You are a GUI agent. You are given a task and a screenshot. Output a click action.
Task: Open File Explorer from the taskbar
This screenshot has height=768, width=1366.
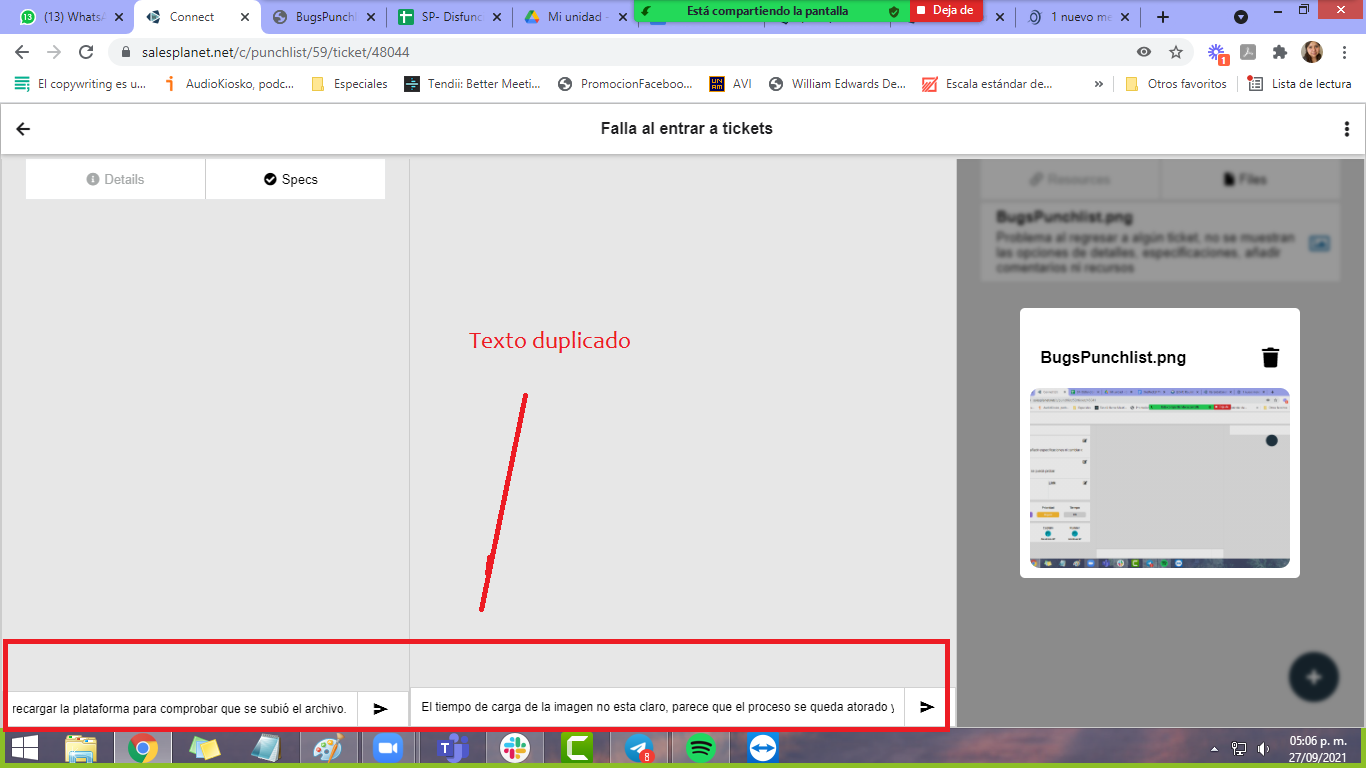pos(82,748)
